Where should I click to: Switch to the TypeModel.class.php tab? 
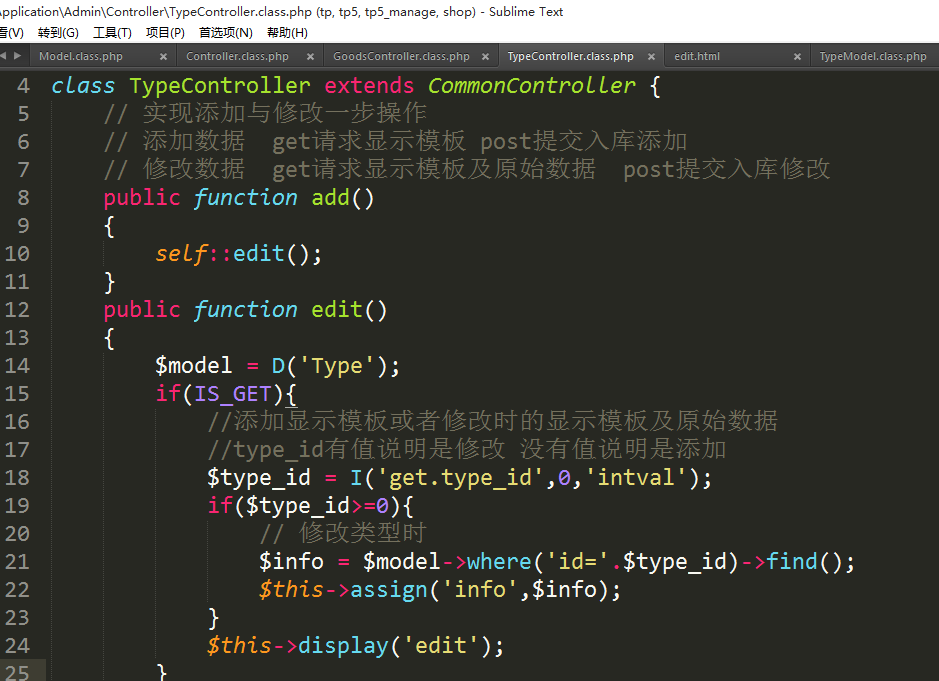pyautogui.click(x=872, y=57)
